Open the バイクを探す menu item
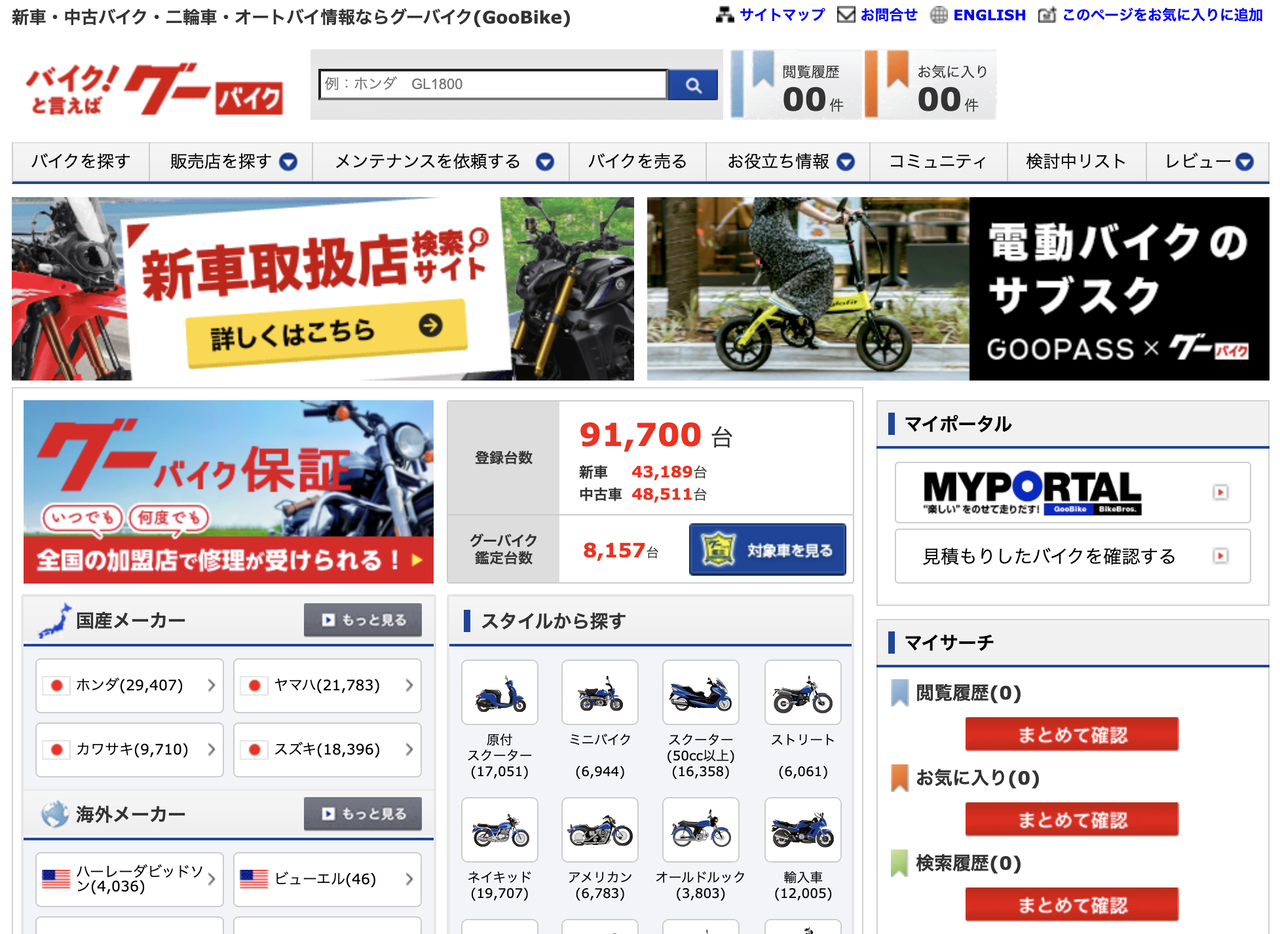Image resolution: width=1280 pixels, height=934 pixels. pos(81,162)
